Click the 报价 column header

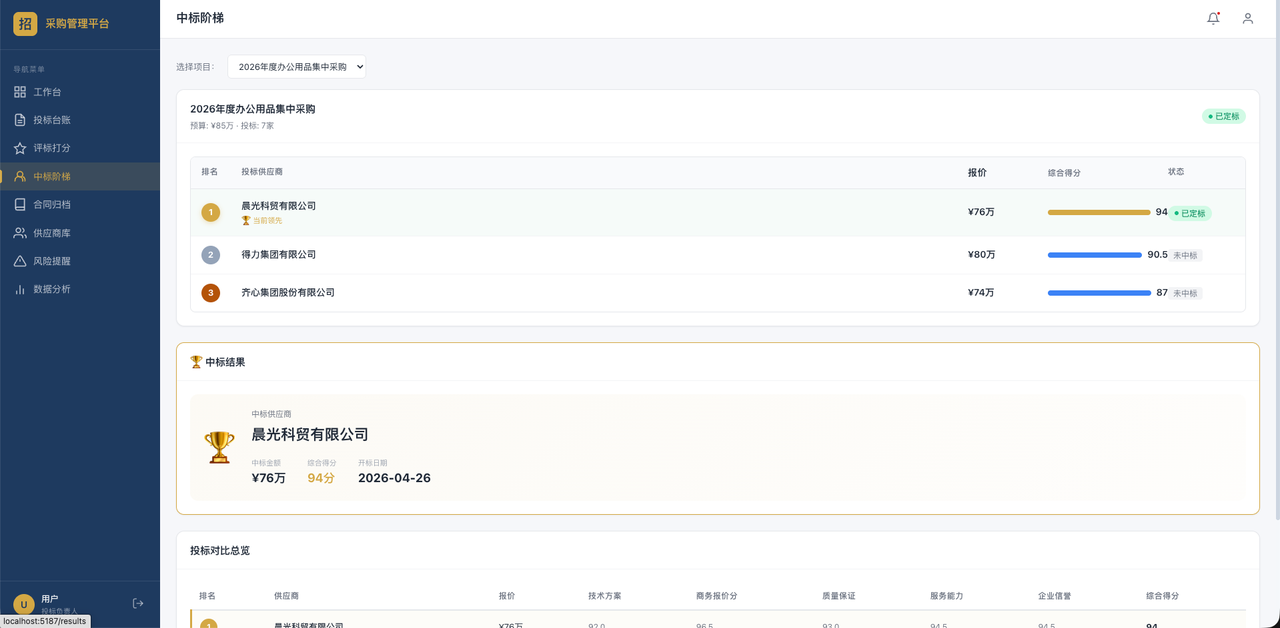pos(977,172)
